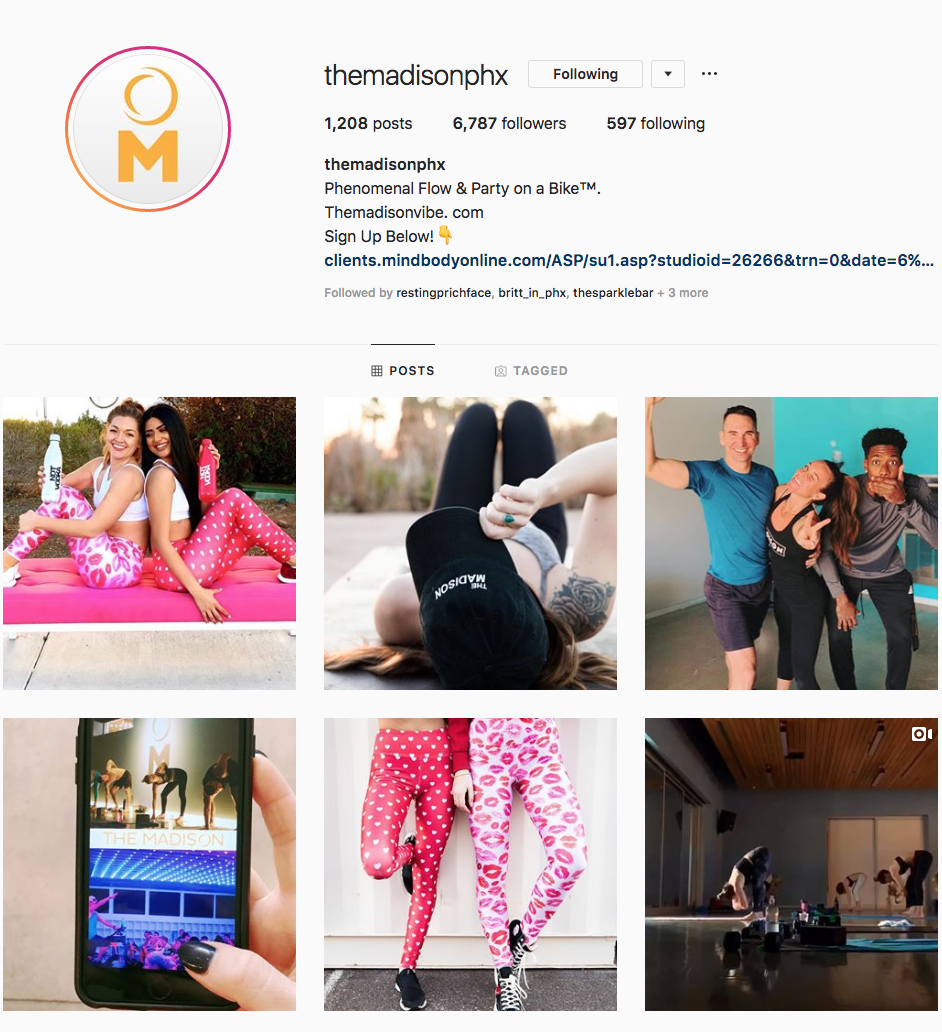The width and height of the screenshot is (942, 1032).
Task: Open the thesparklebar follower profile
Action: coord(613,293)
